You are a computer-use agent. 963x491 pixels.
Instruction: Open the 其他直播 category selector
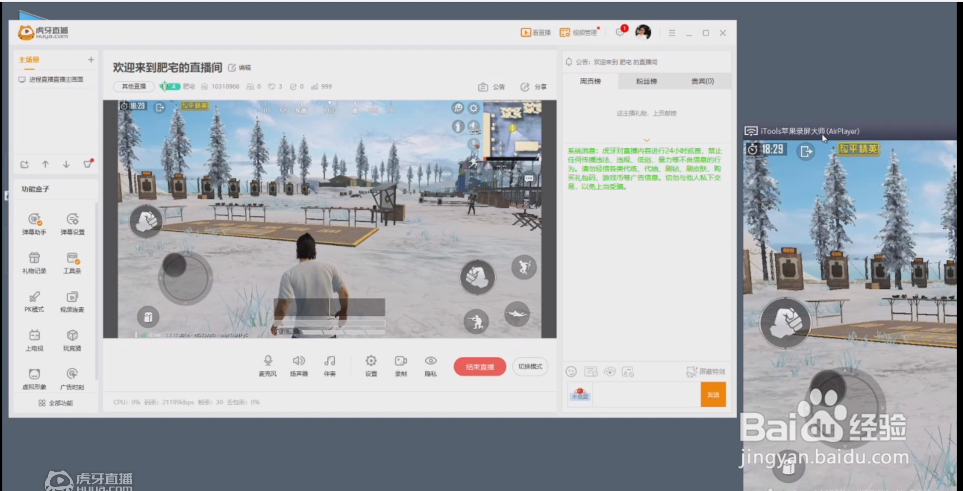[133, 87]
